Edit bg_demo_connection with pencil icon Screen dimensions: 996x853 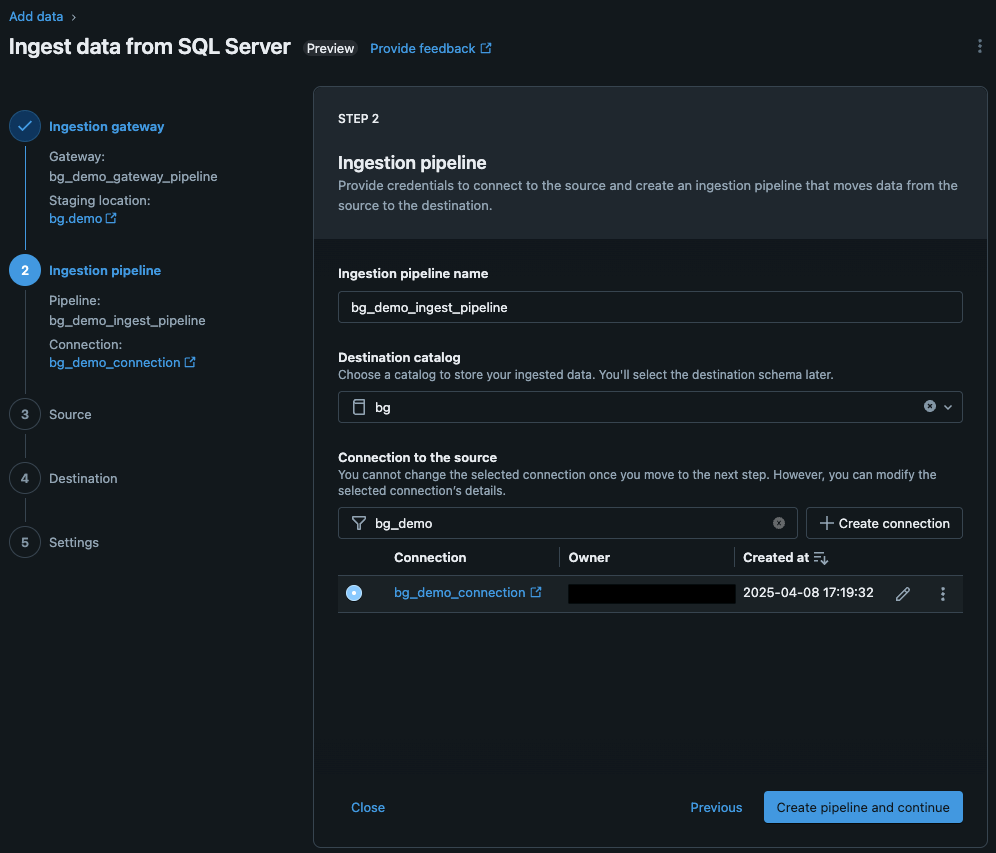pyautogui.click(x=903, y=594)
